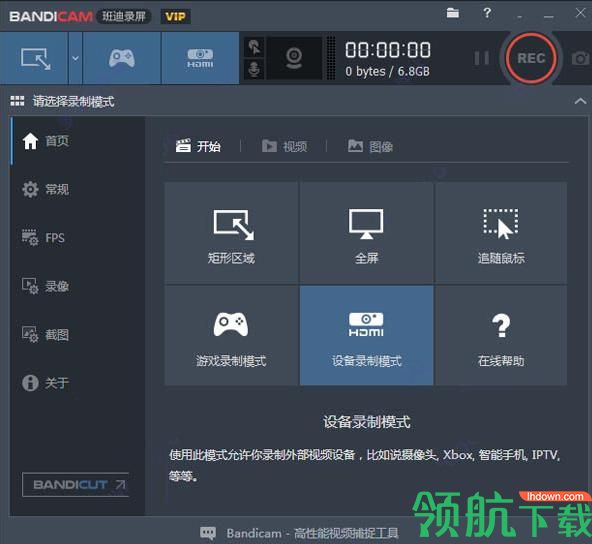
Task: Close the Bandicam window
Action: pyautogui.click(x=580, y=13)
